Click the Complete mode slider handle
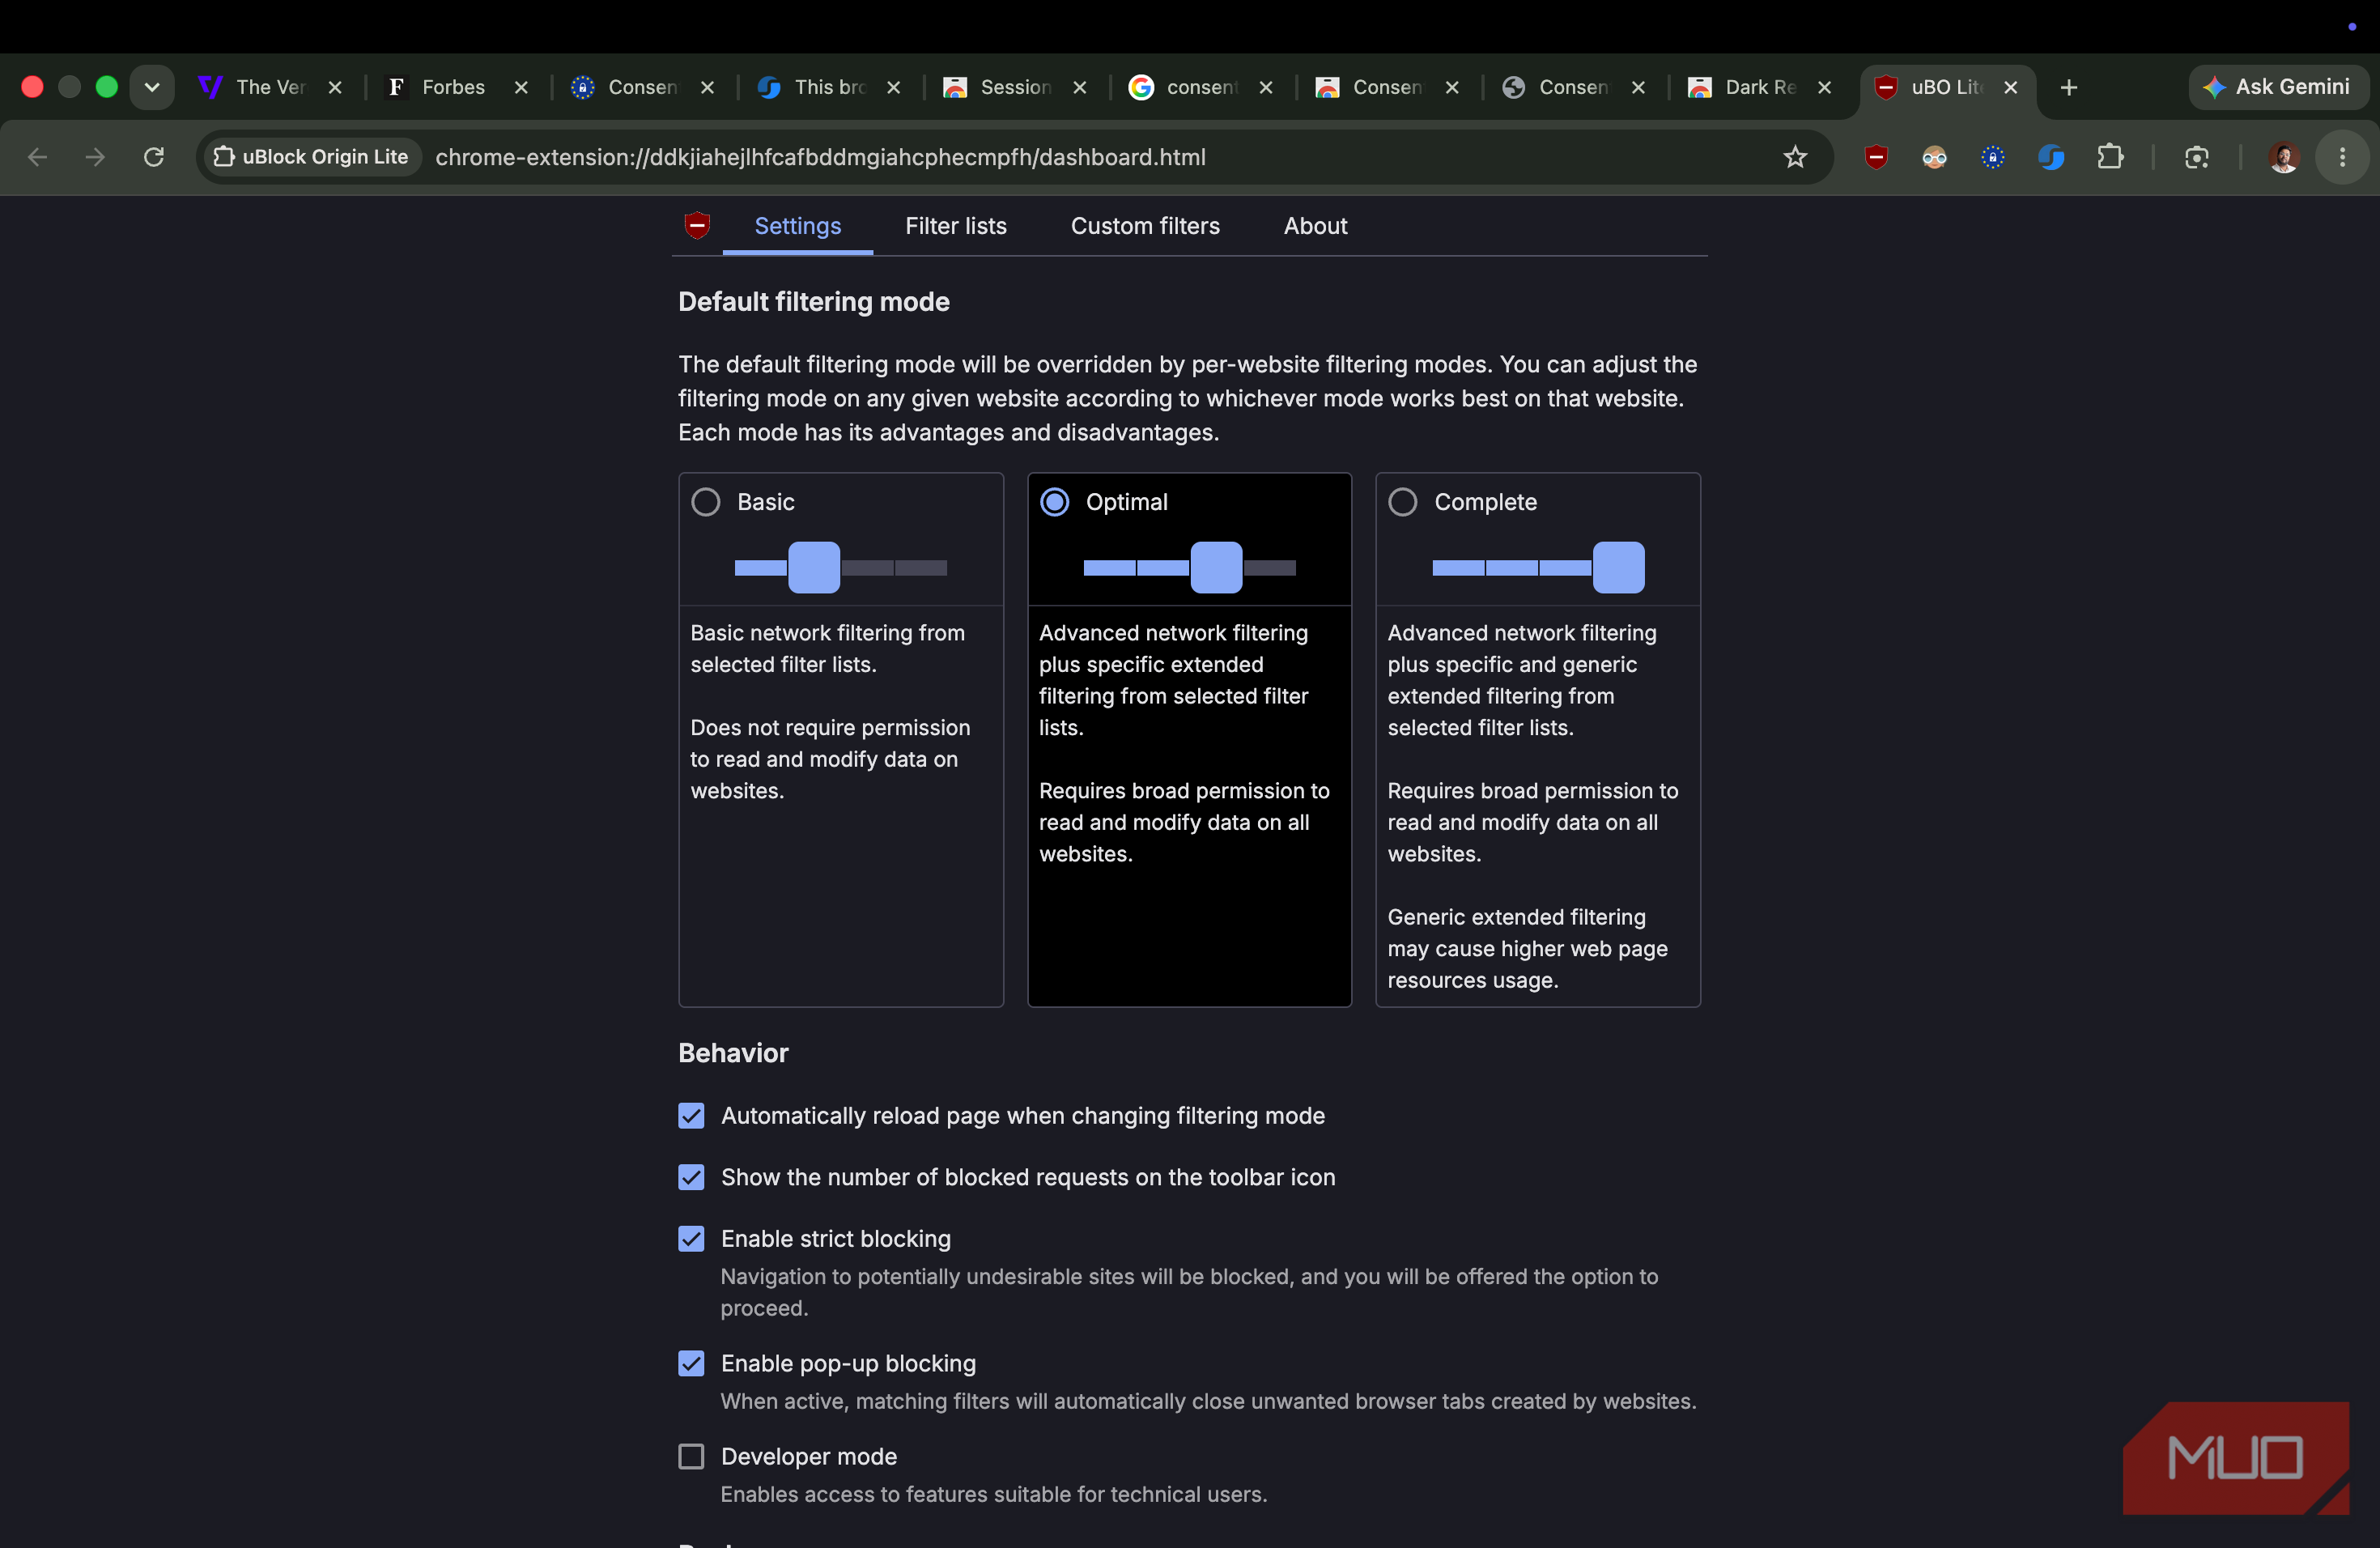The width and height of the screenshot is (2380, 1548). coord(1618,567)
